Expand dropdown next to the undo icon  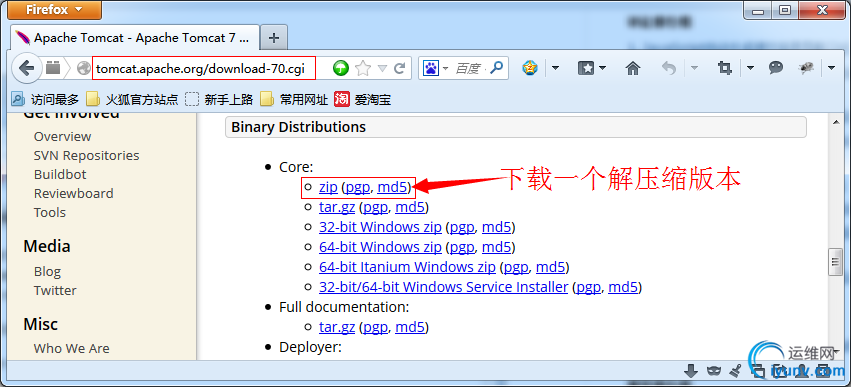(694, 68)
